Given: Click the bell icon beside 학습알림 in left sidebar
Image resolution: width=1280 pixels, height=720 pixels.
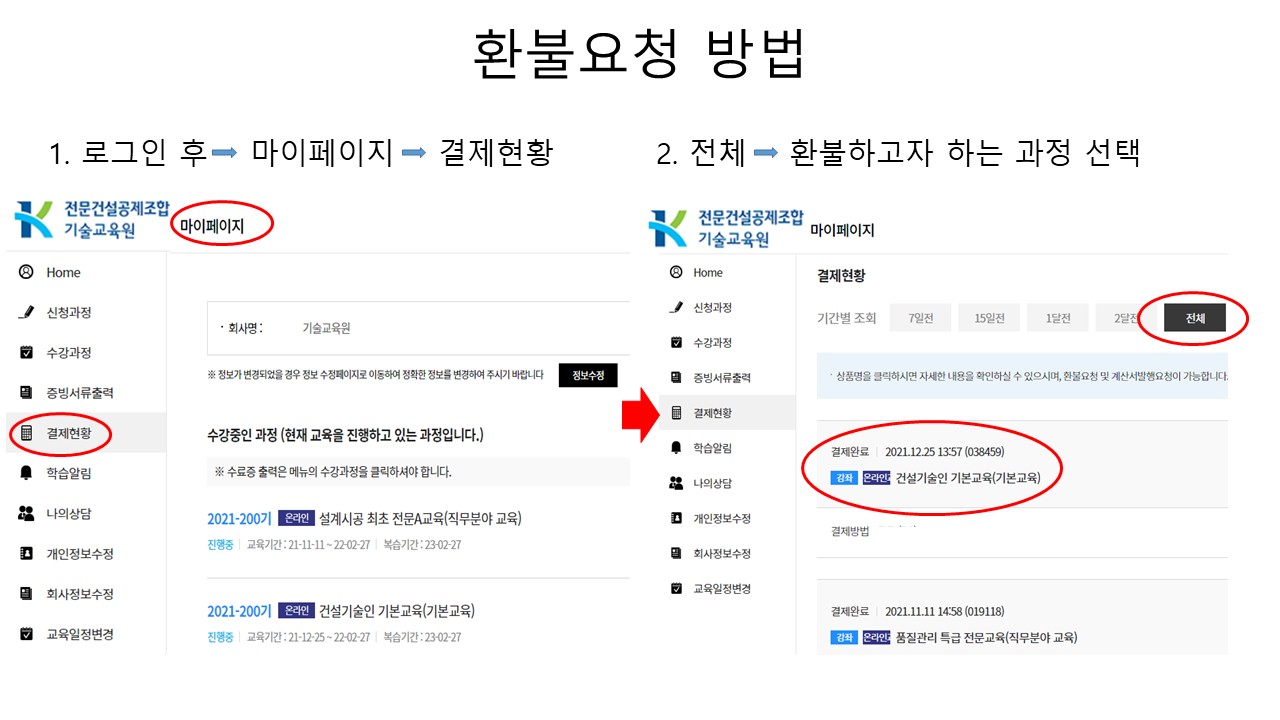Looking at the screenshot, I should click(x=26, y=473).
